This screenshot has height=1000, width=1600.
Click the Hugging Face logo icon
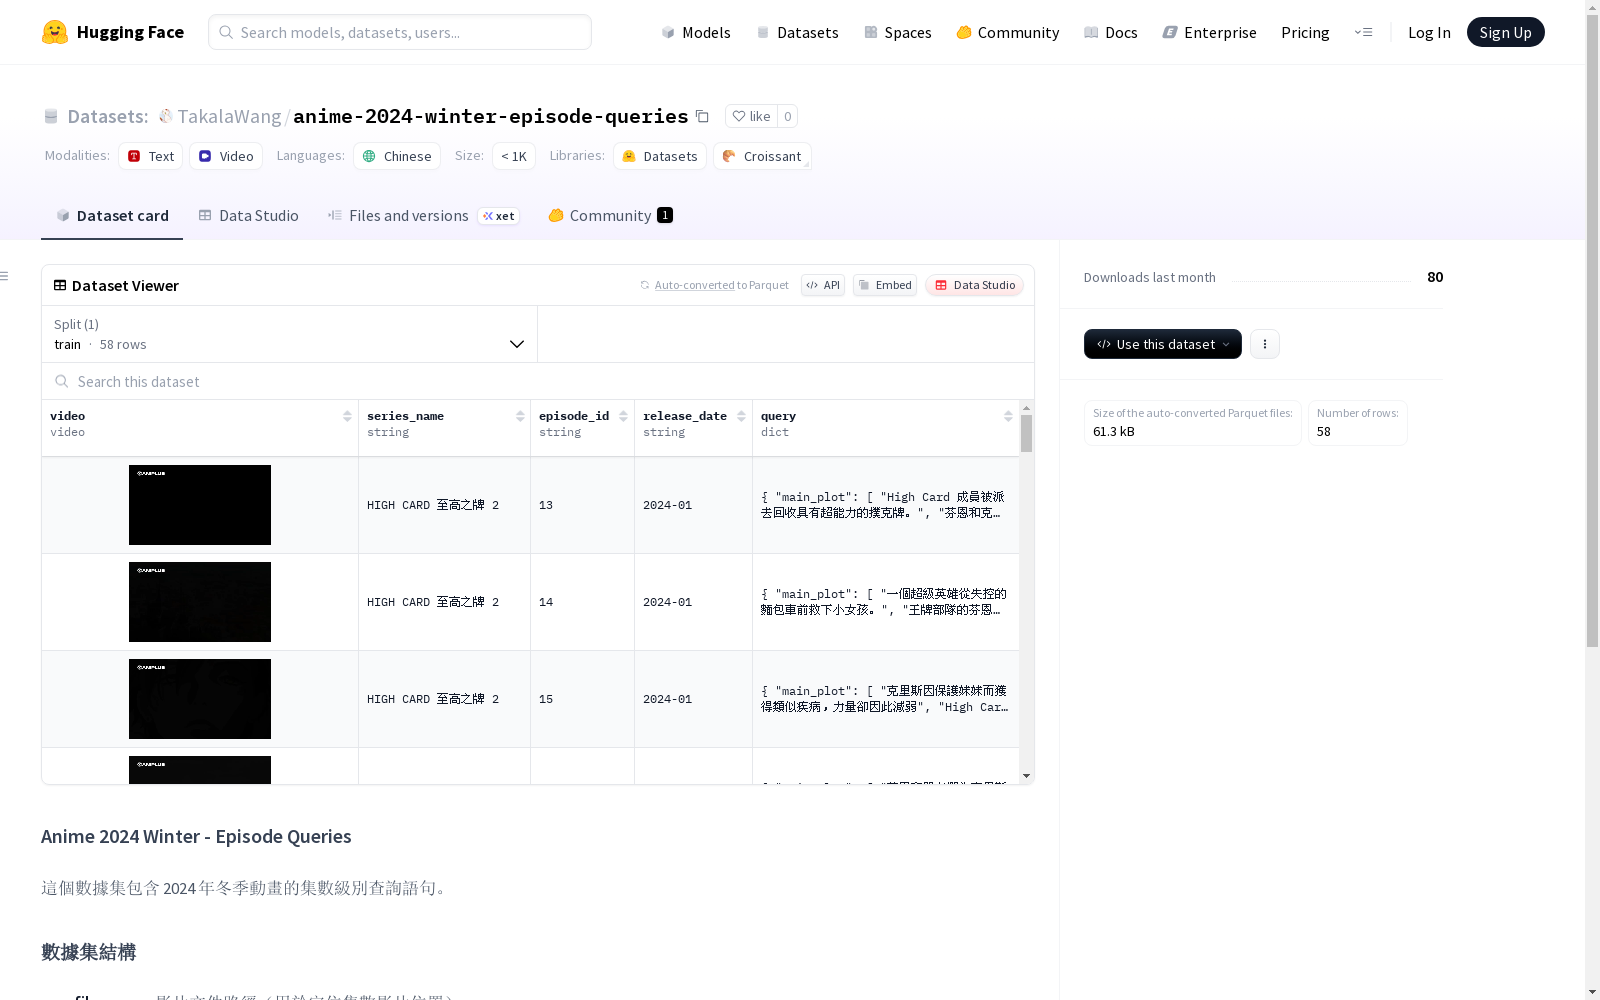point(55,32)
